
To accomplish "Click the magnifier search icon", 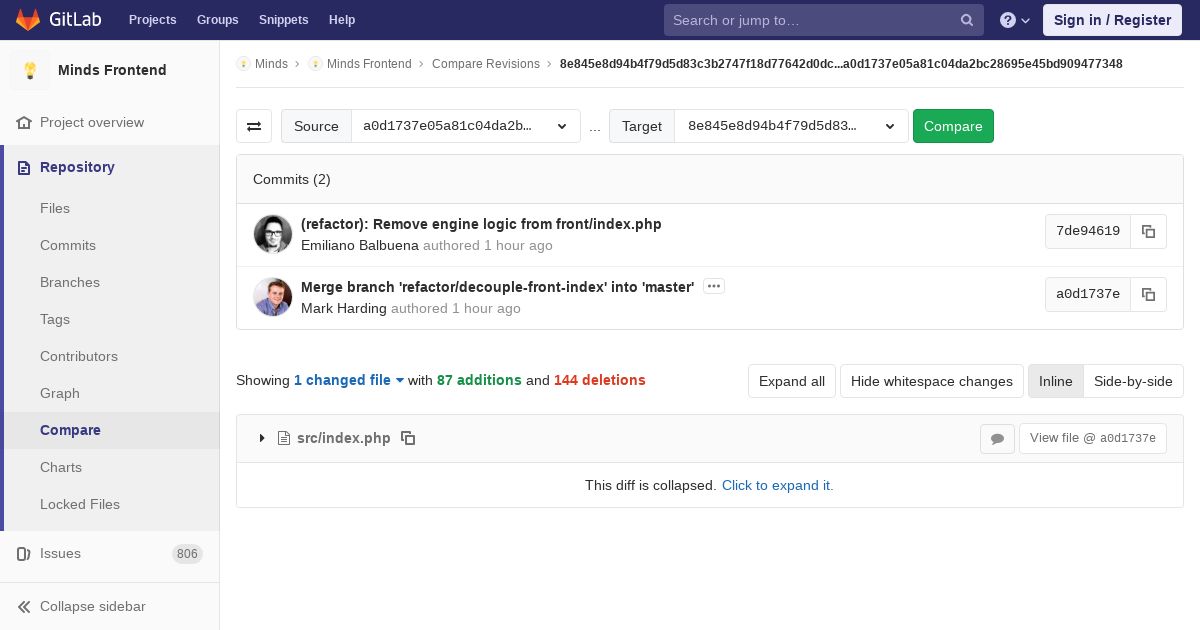I will tap(967, 20).
